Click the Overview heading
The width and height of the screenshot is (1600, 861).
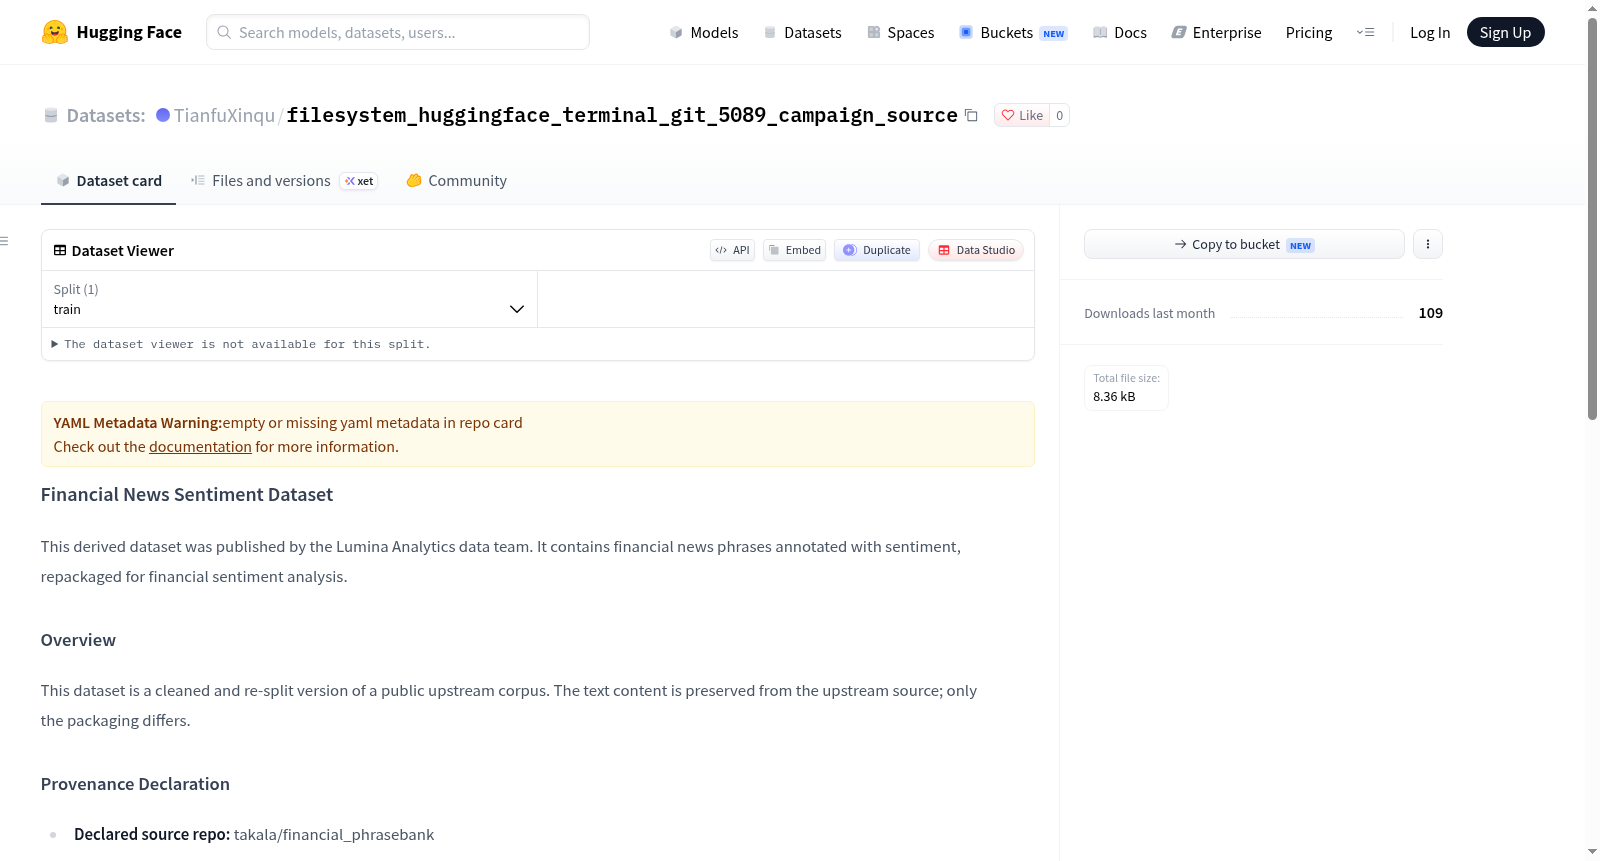78,640
